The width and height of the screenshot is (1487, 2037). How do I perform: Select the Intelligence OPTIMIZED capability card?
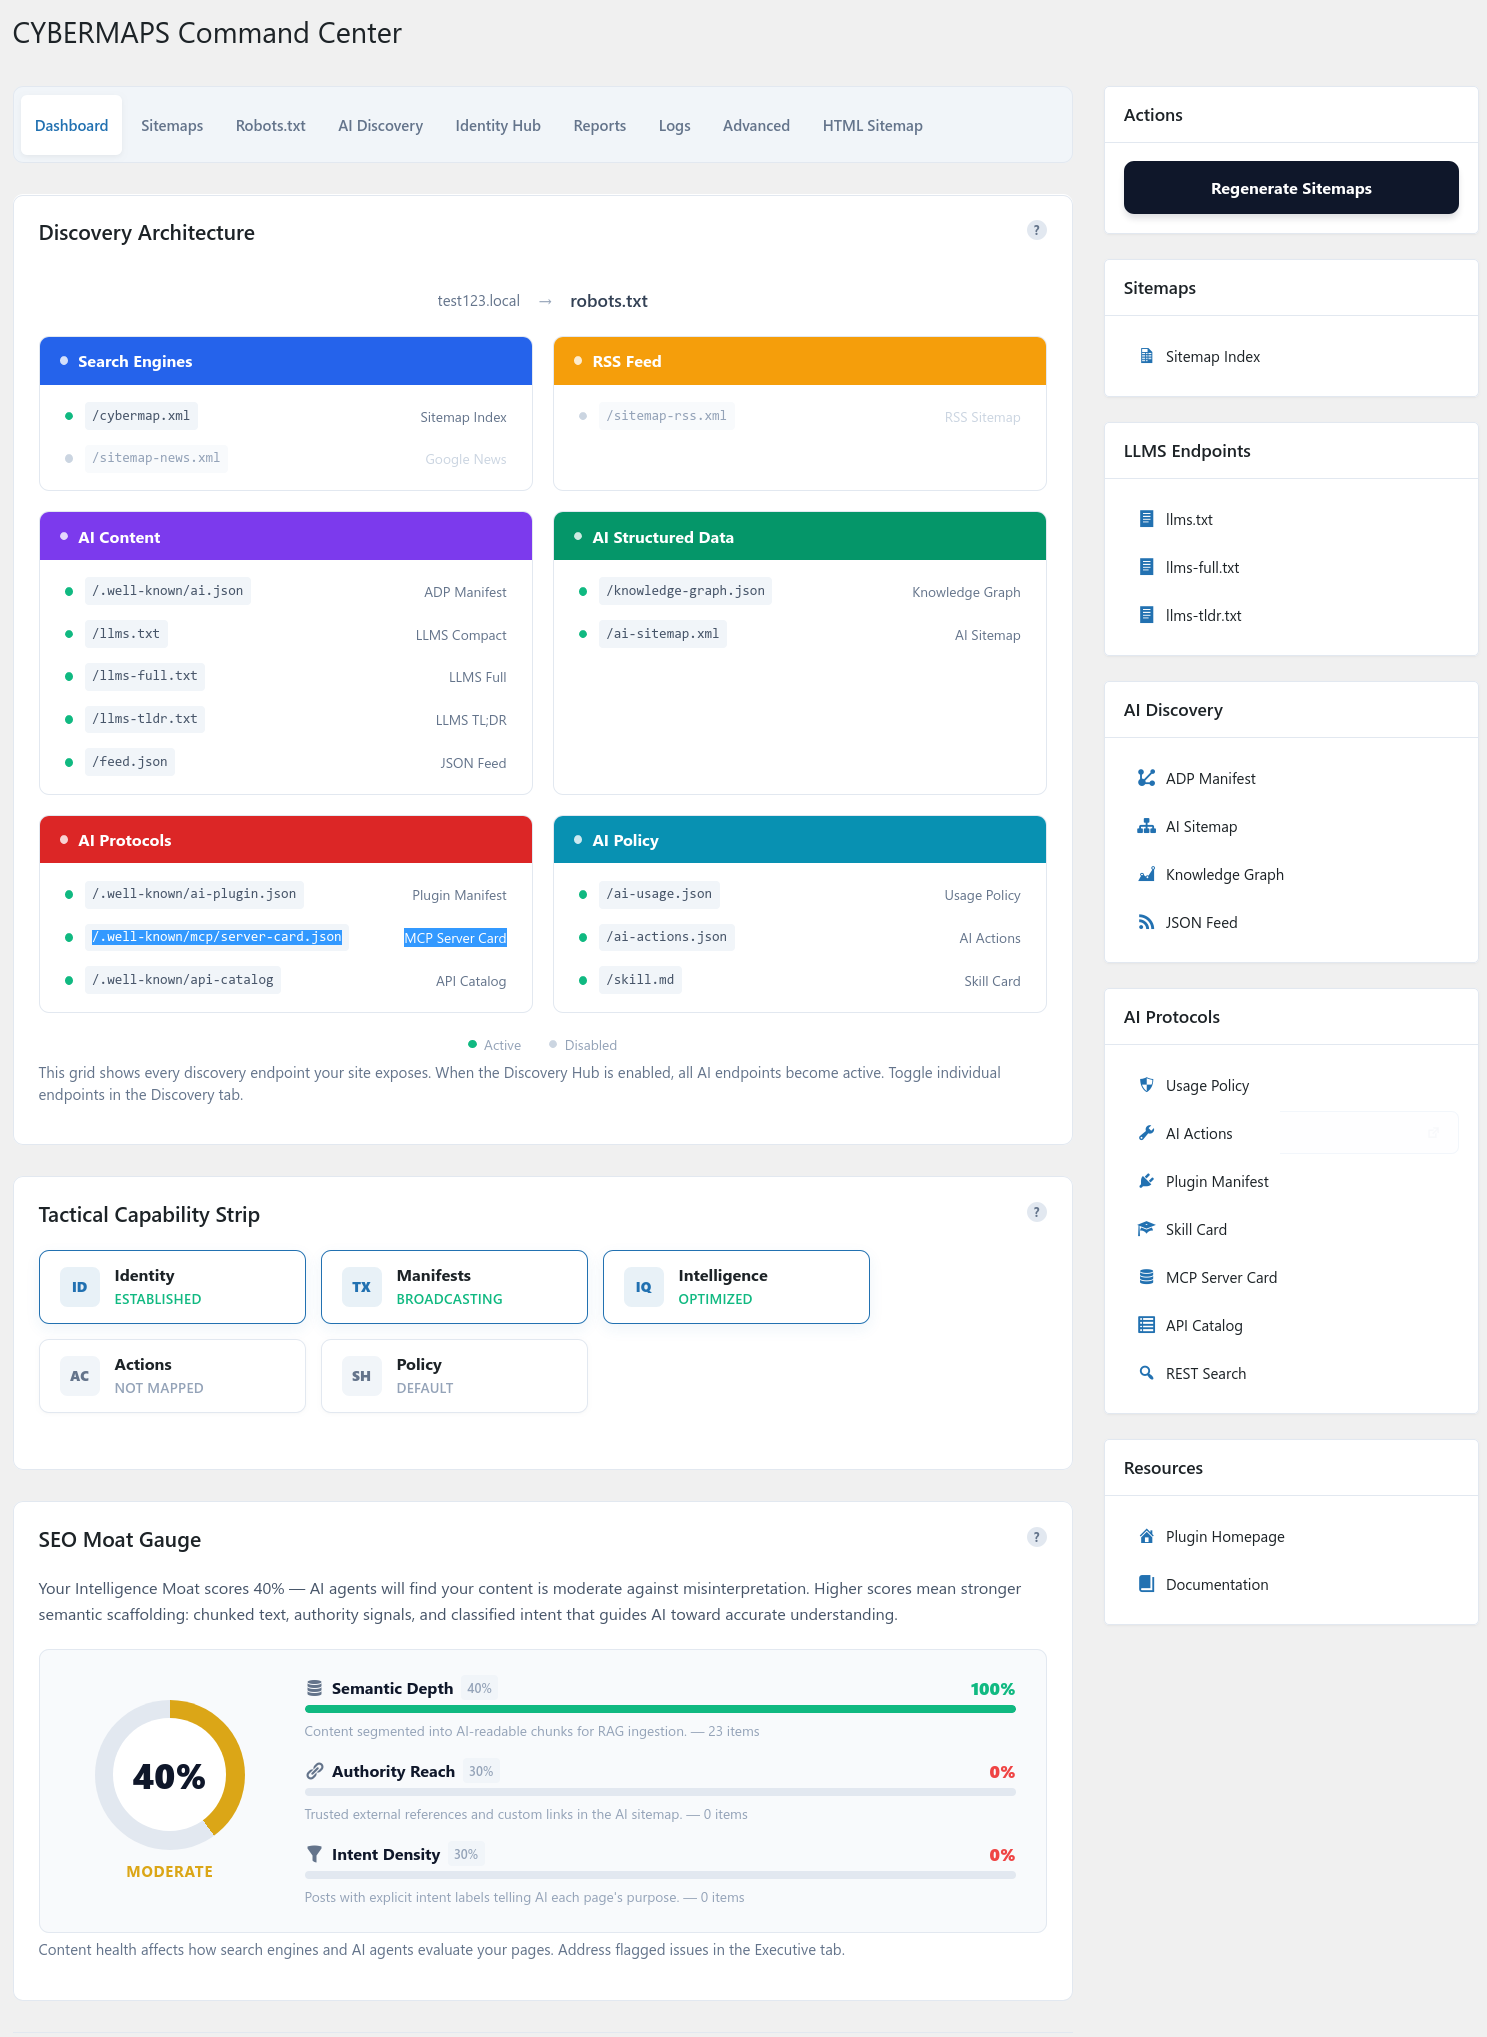pos(736,1287)
